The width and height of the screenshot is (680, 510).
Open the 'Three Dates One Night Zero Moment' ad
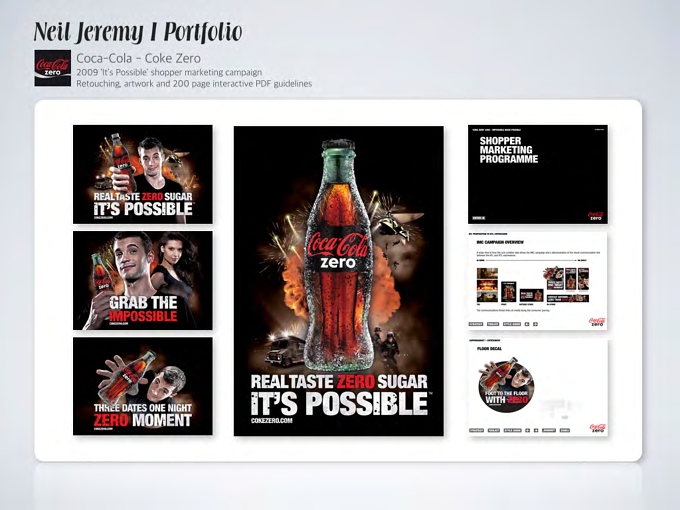click(143, 386)
